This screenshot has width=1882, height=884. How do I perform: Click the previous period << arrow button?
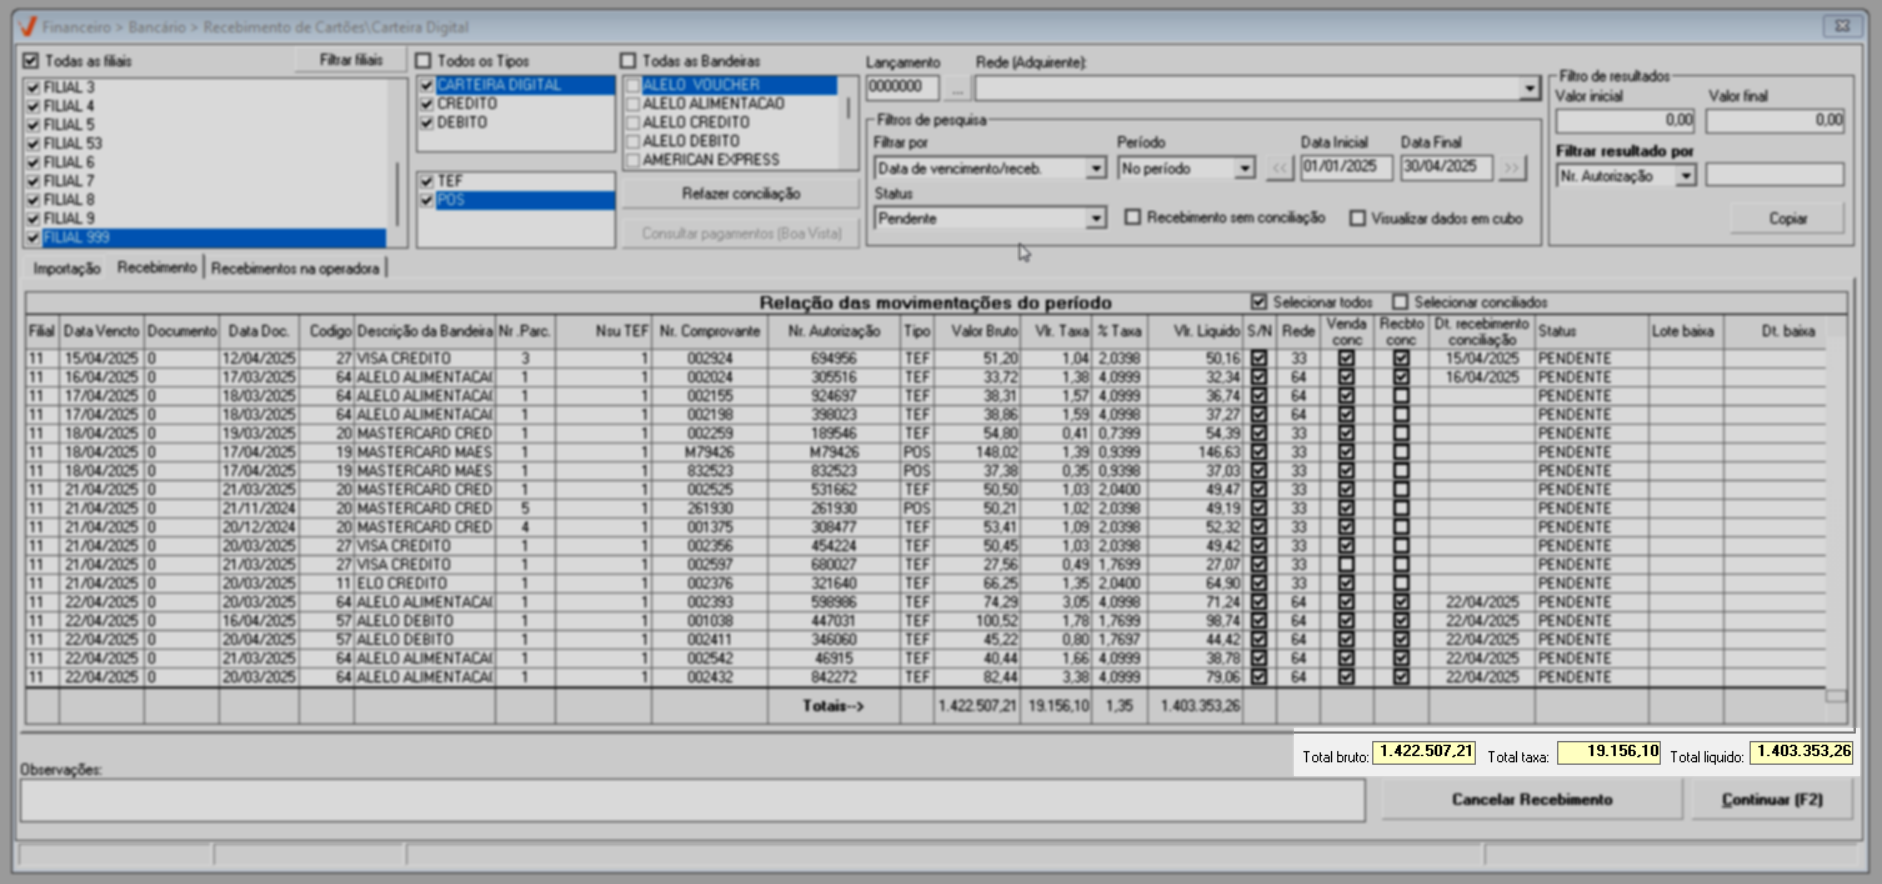1280,168
